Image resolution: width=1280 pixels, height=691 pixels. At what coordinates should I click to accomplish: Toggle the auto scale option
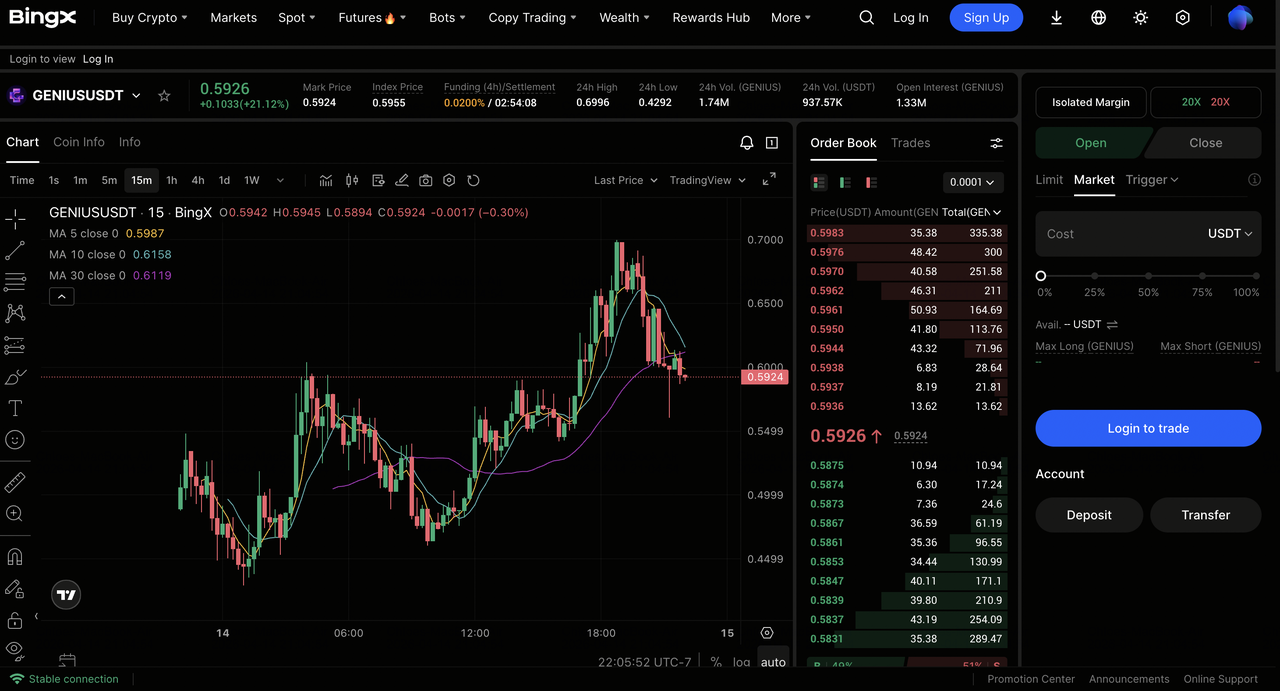coord(773,662)
